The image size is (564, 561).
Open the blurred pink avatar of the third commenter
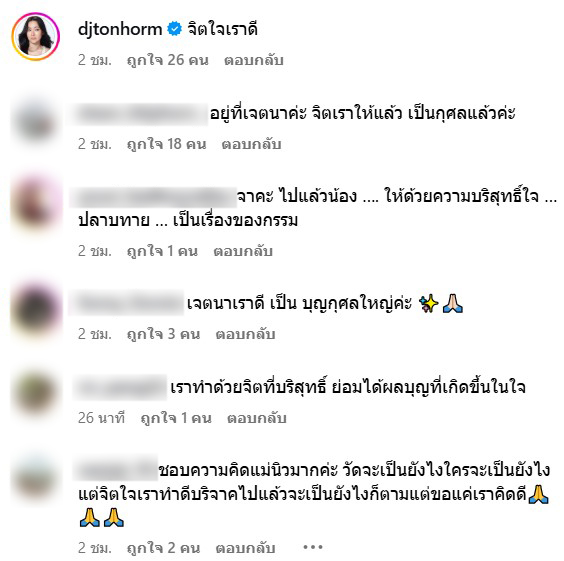[36, 203]
